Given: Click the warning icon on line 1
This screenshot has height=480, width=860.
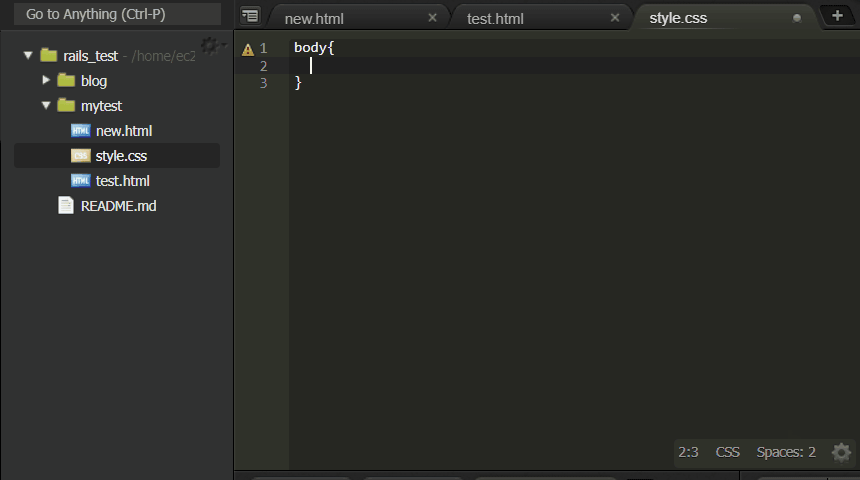Looking at the screenshot, I should click(248, 50).
